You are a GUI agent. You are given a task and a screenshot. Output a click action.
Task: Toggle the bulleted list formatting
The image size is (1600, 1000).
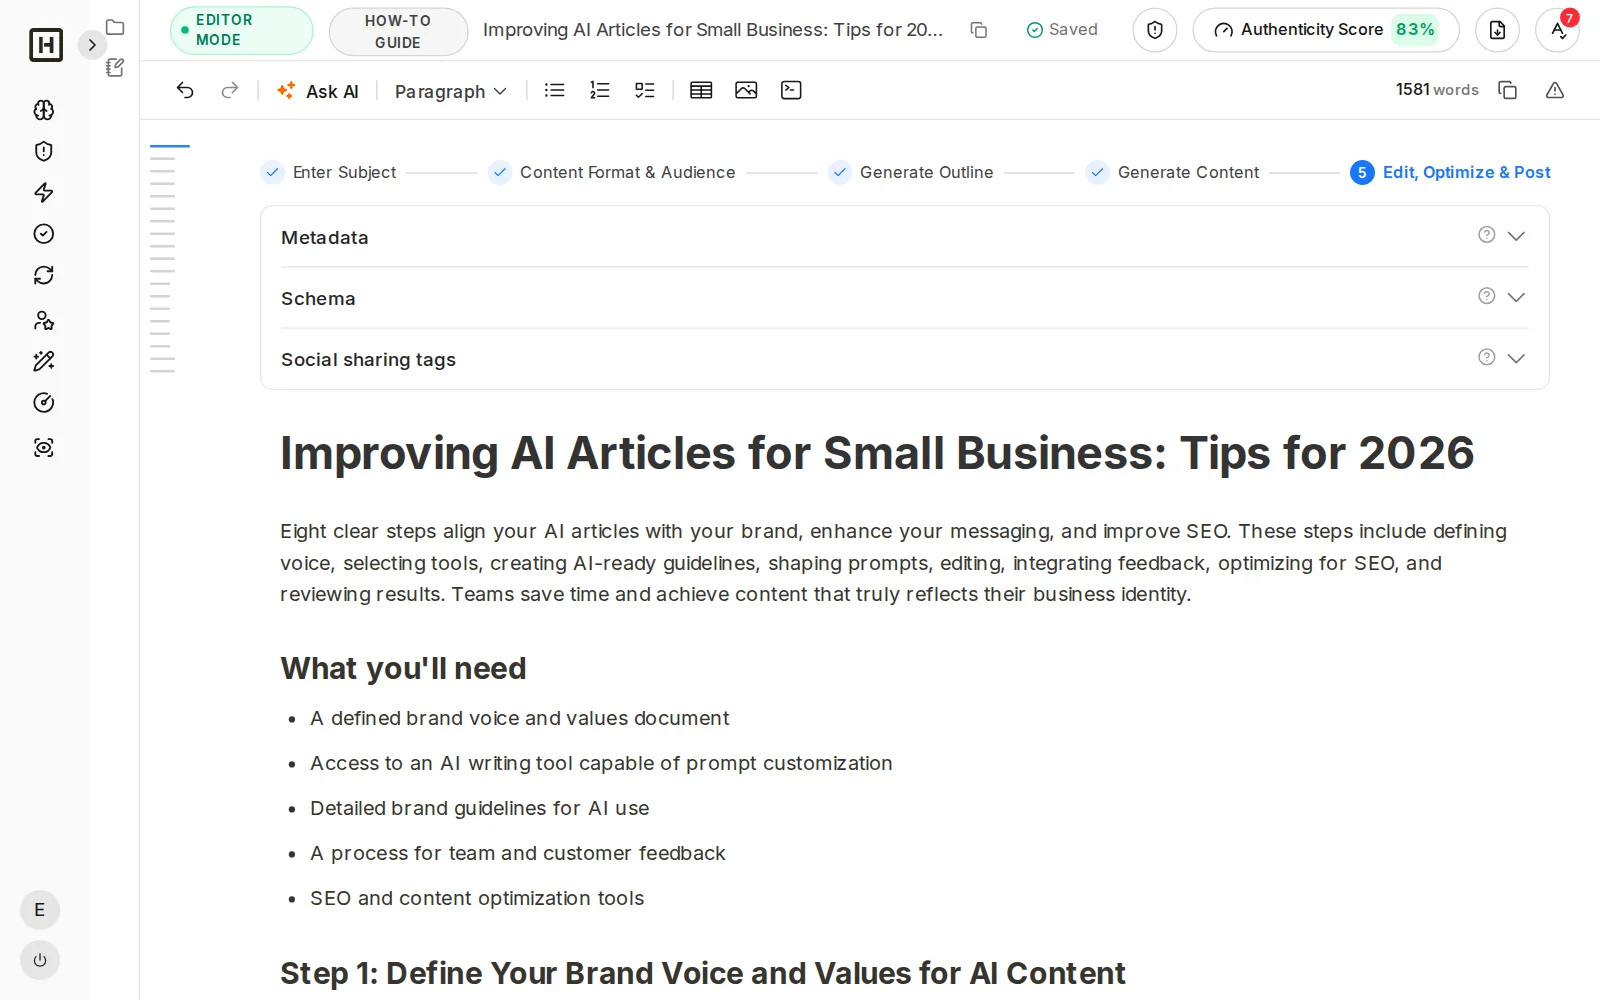click(x=554, y=90)
